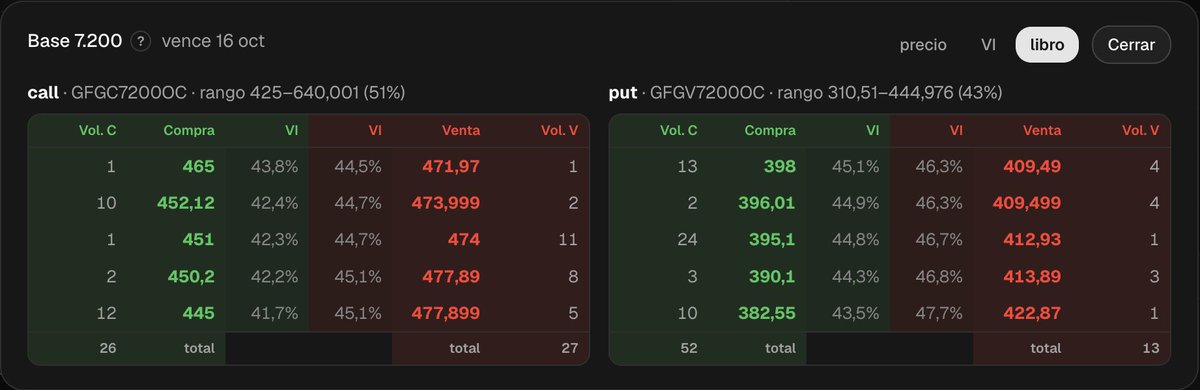Switch to the VI view
This screenshot has width=1200, height=390.
pos(988,44)
